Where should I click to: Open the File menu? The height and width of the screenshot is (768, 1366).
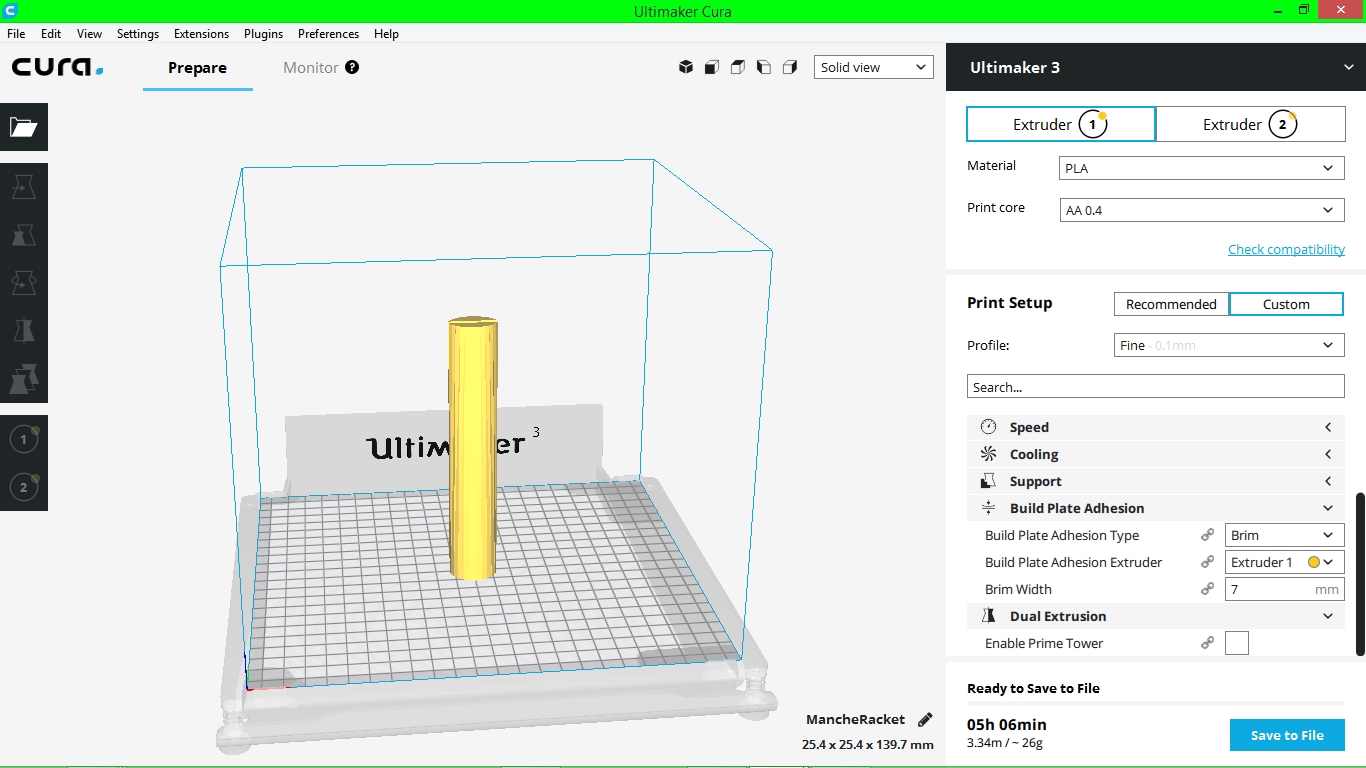point(16,33)
